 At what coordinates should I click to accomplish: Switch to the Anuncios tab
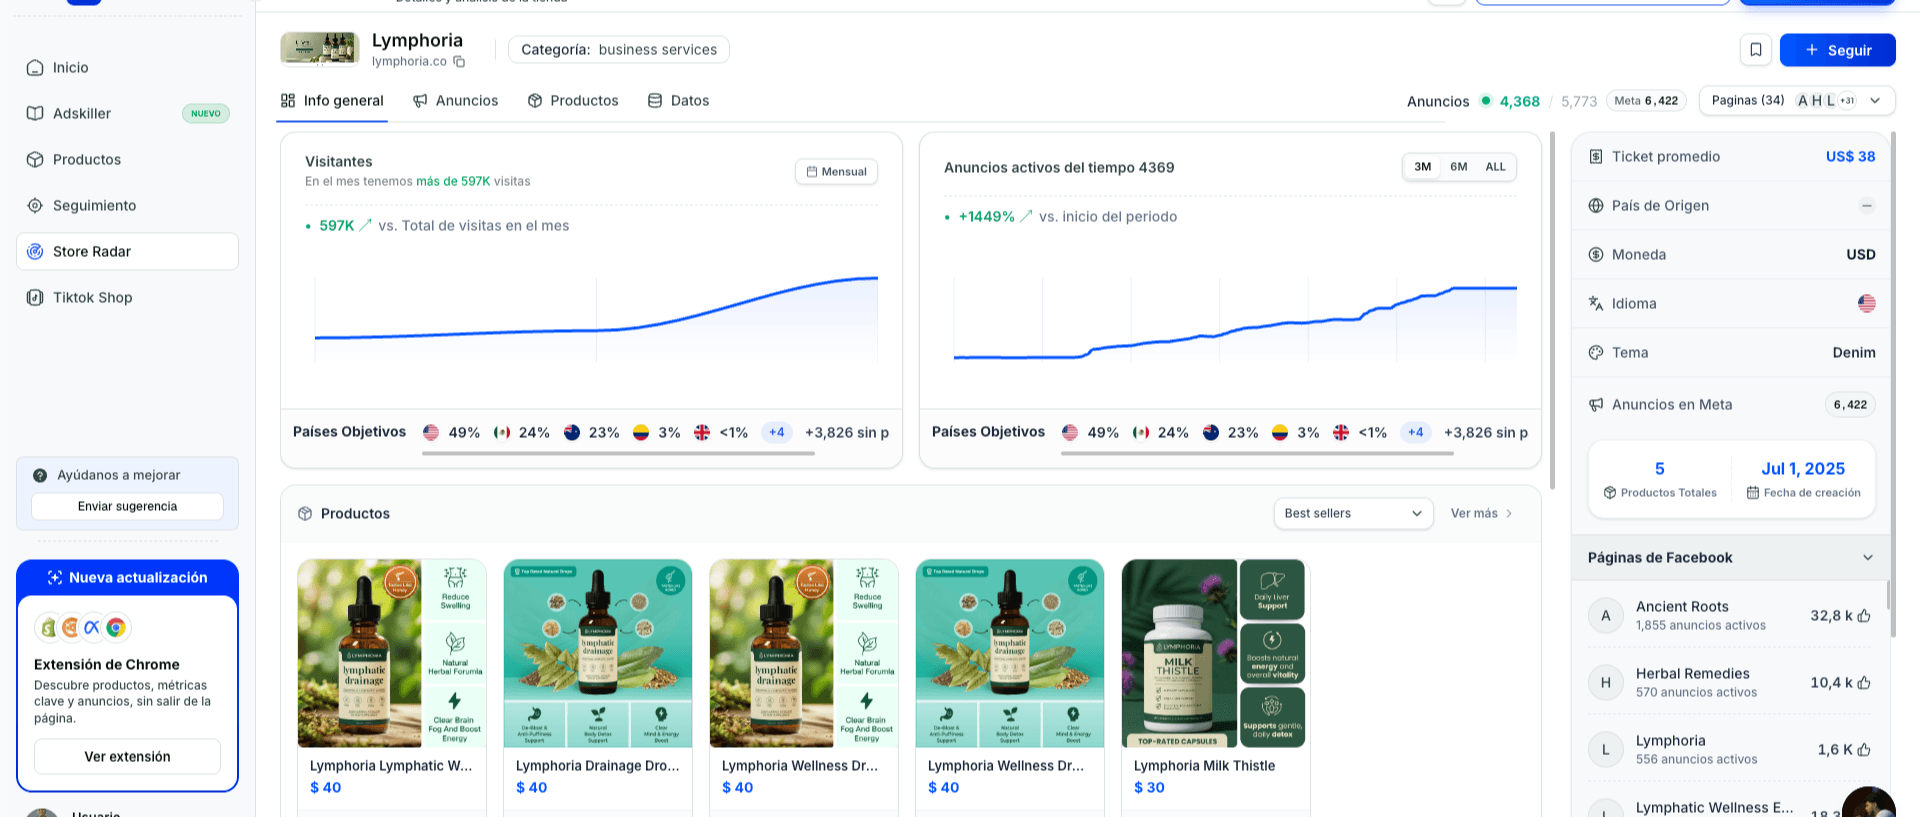coord(456,101)
